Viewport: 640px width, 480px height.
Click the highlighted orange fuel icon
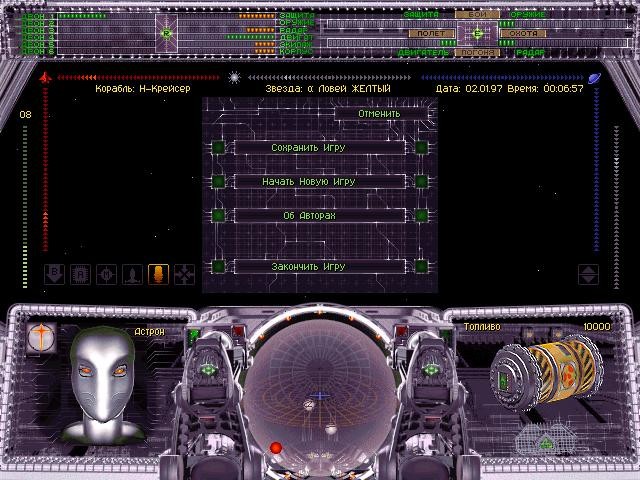tap(159, 274)
